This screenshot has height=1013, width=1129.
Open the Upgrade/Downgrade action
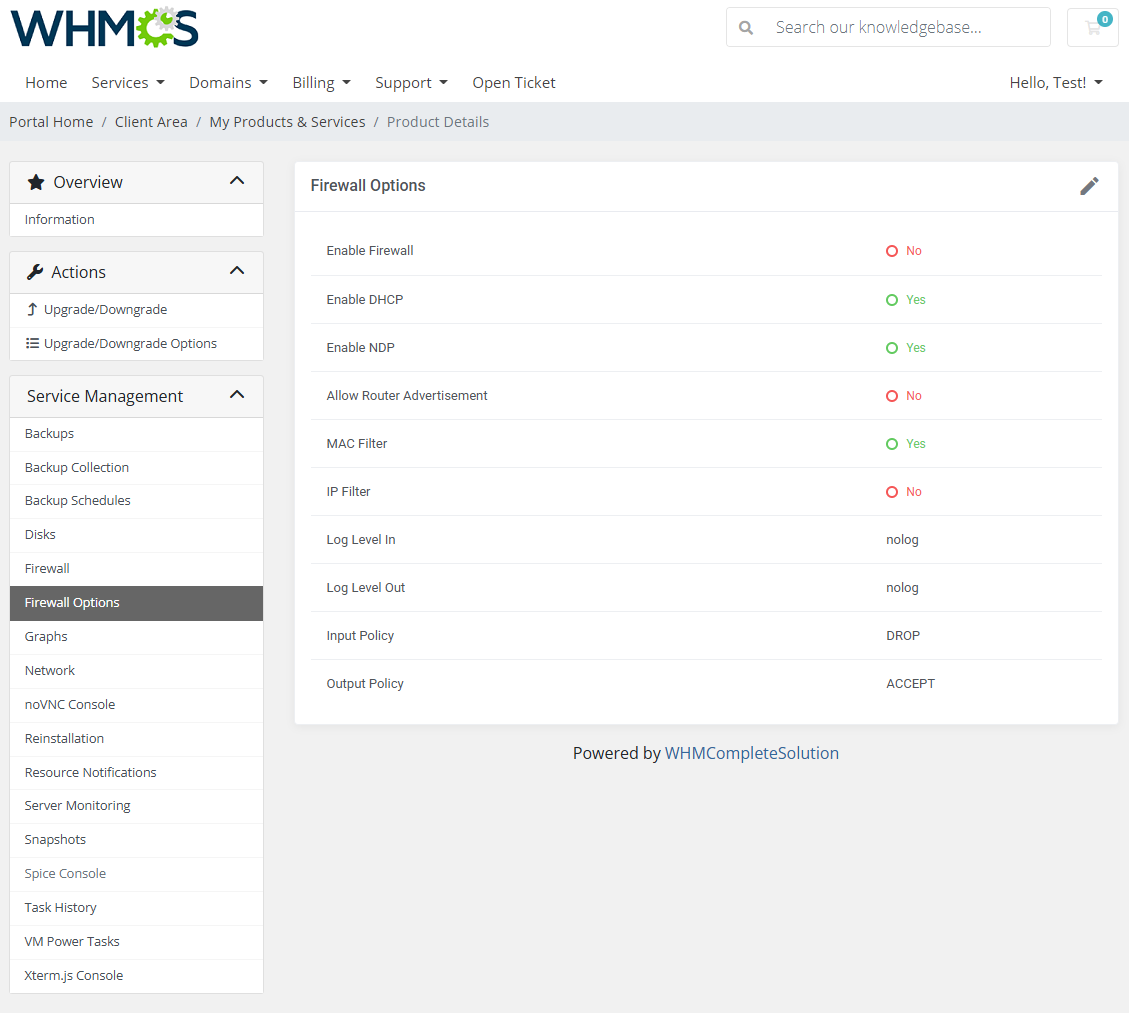pos(136,310)
